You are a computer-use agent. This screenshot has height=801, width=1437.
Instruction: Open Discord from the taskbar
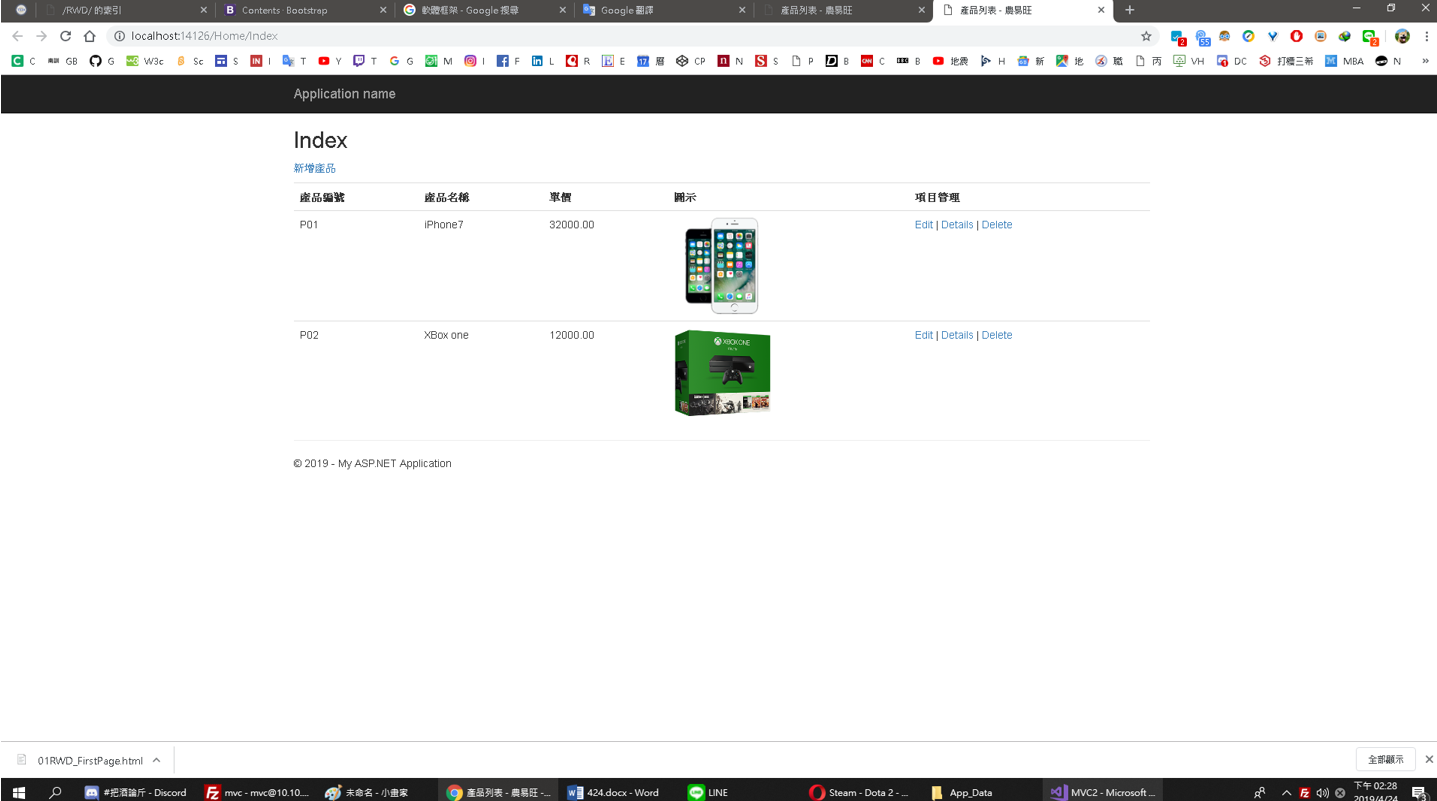136,792
